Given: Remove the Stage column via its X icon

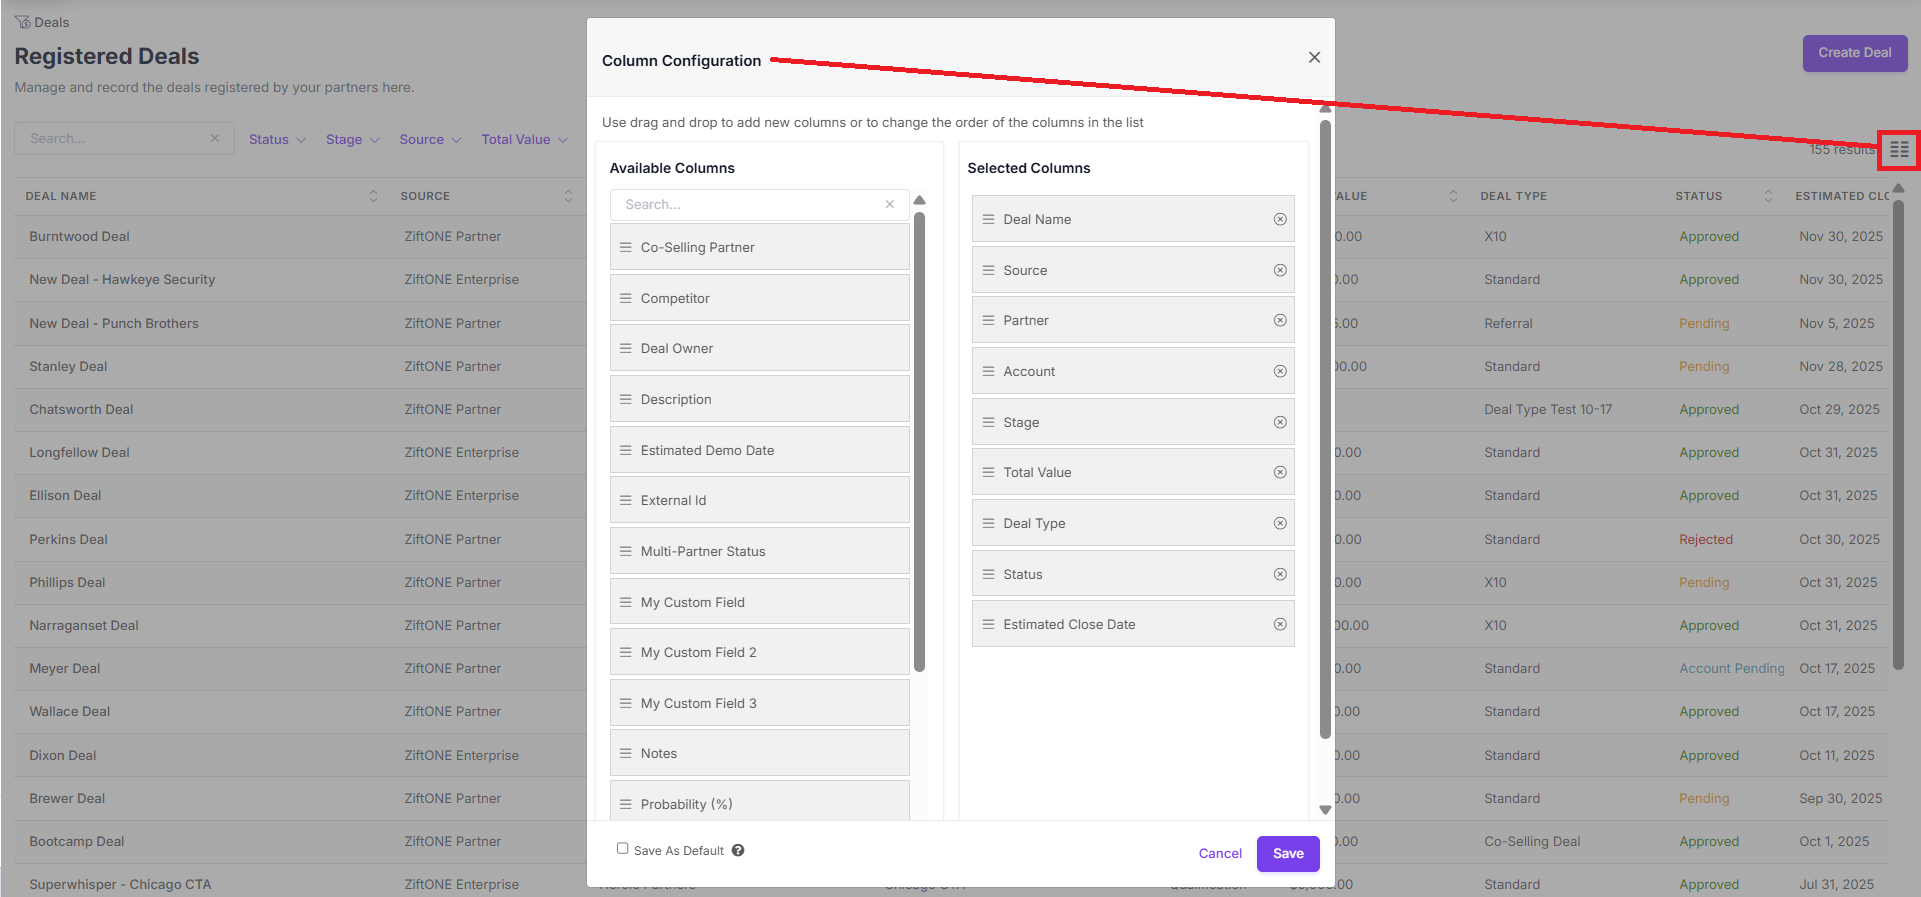Looking at the screenshot, I should coord(1280,422).
